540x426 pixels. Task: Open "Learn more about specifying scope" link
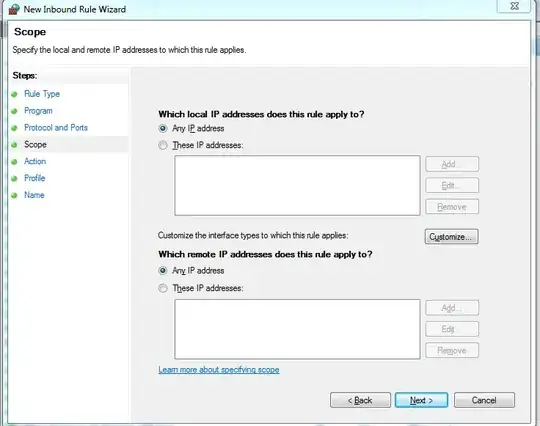coord(219,370)
